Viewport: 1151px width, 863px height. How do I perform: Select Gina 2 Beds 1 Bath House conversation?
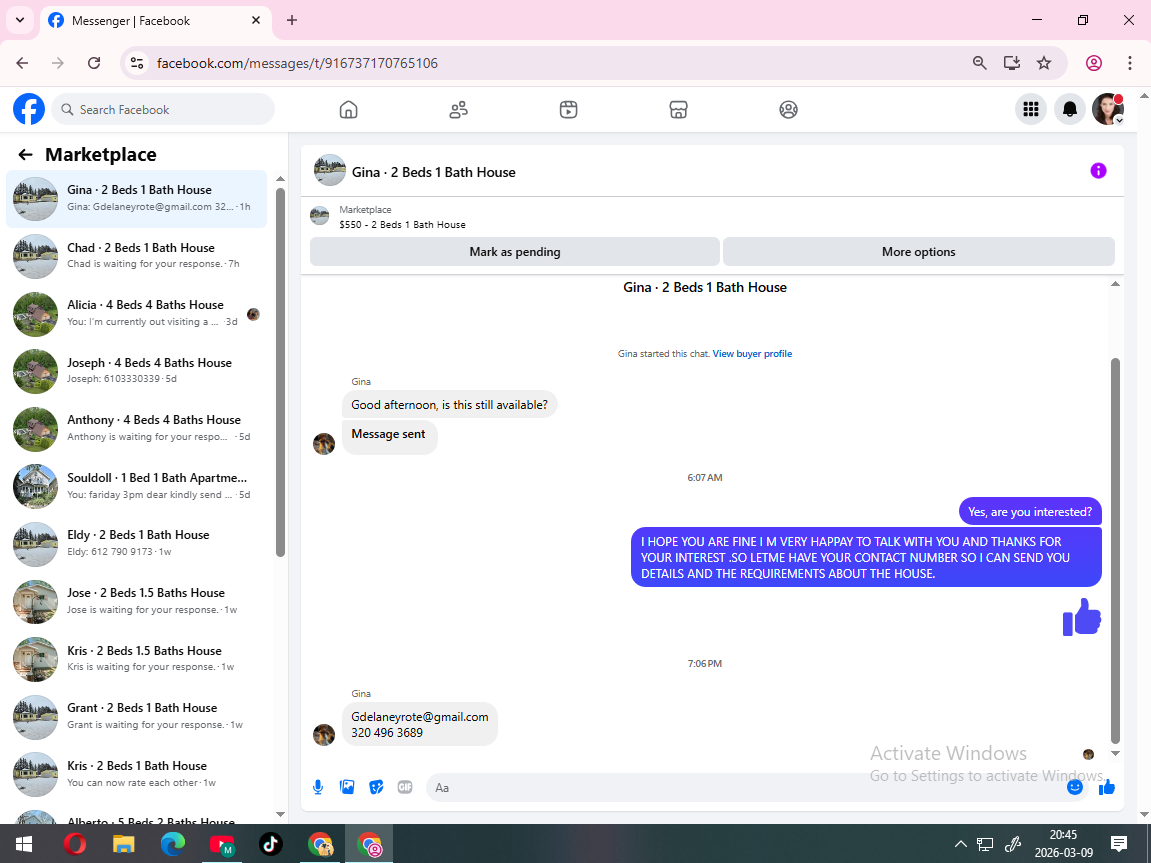coord(137,198)
